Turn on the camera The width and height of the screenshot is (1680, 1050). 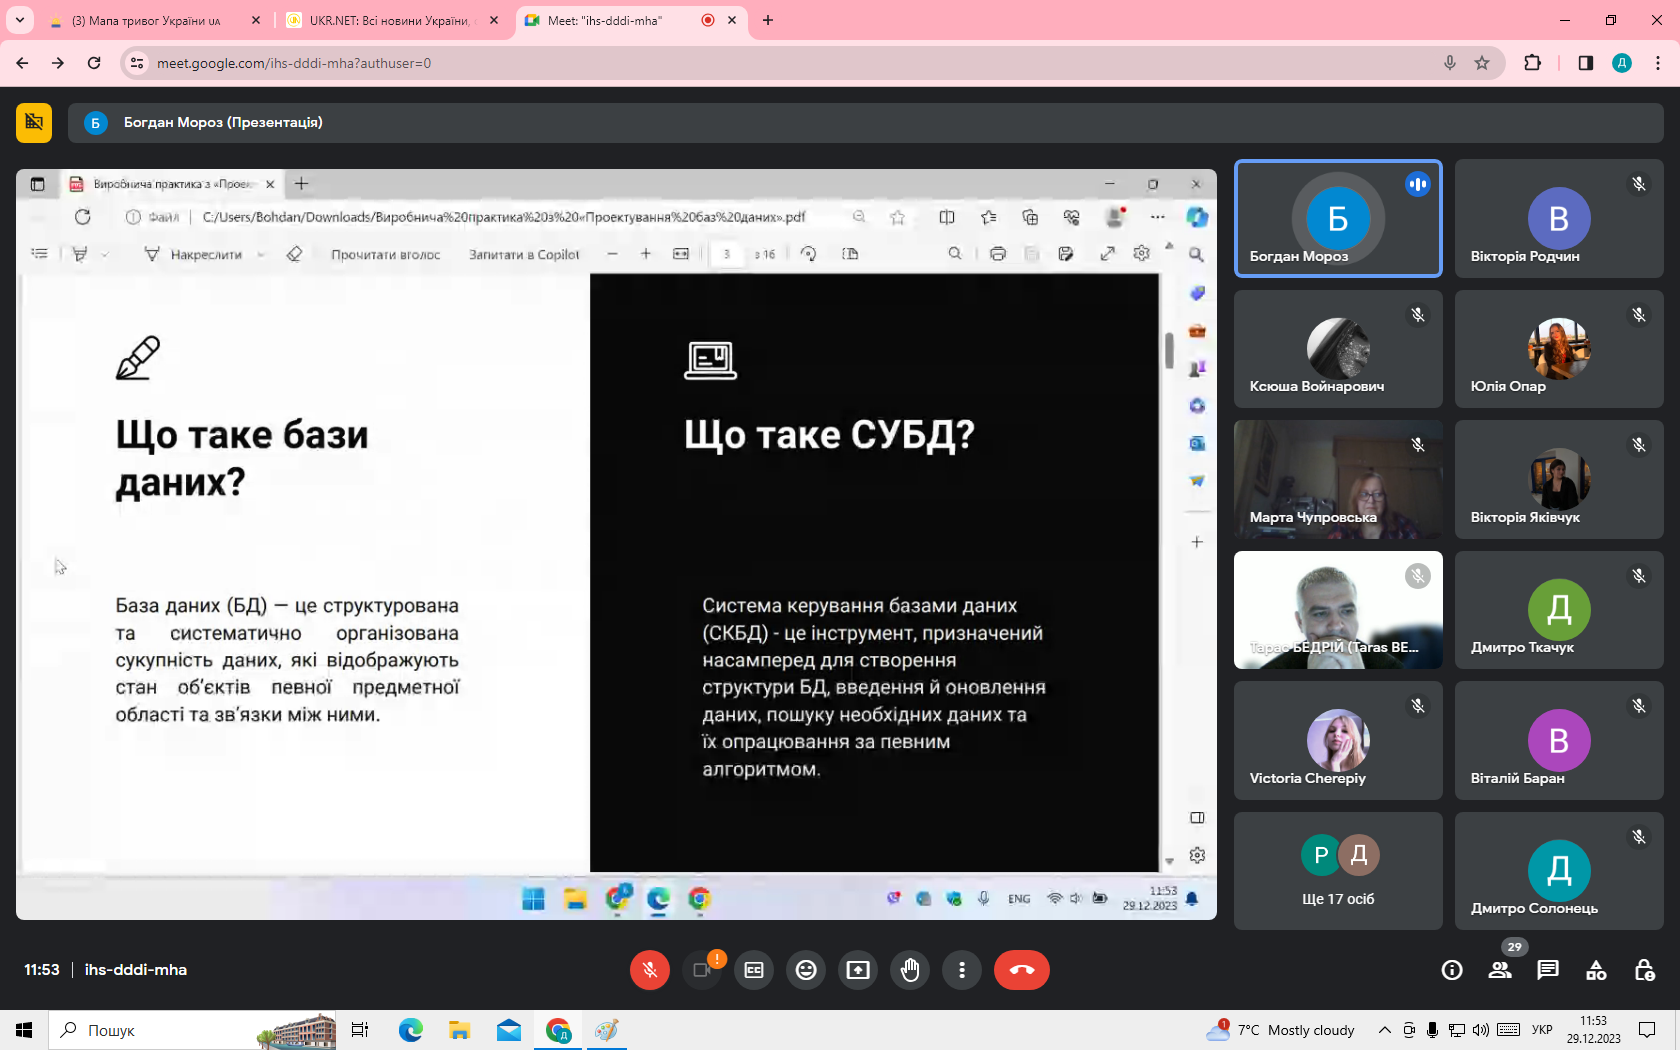point(702,970)
